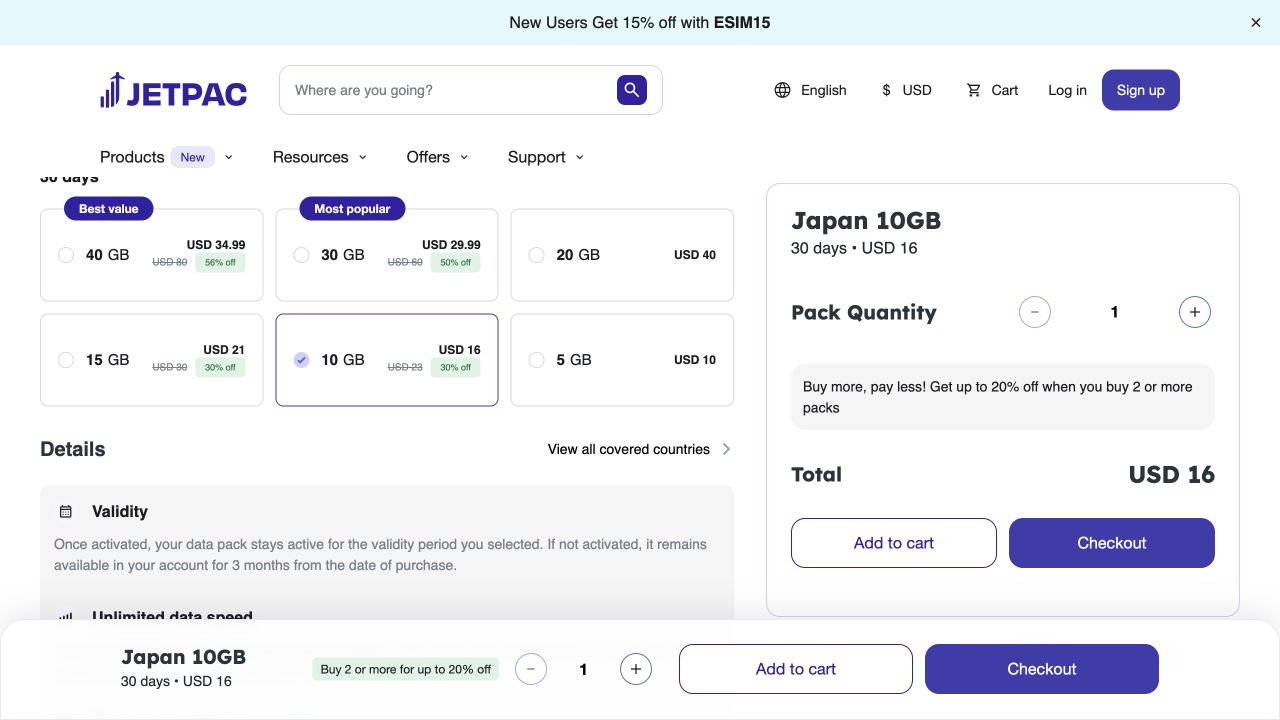Click minus button in bottom sticky bar

point(531,669)
